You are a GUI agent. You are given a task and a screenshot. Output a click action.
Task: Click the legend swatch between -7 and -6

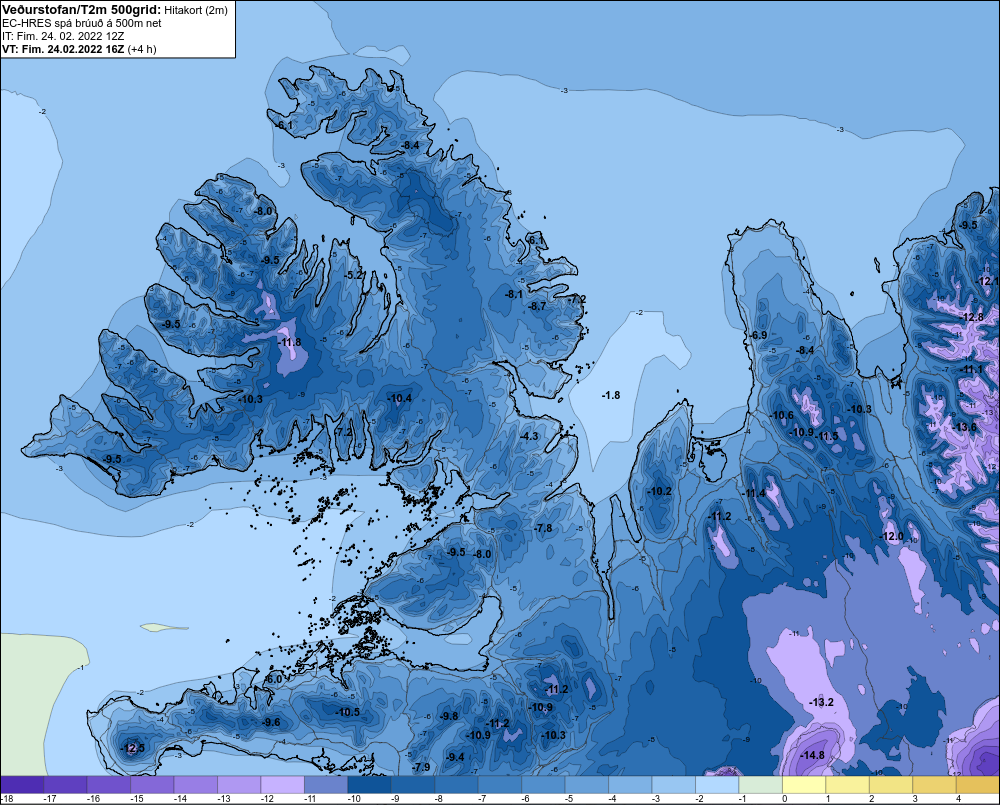(499, 784)
